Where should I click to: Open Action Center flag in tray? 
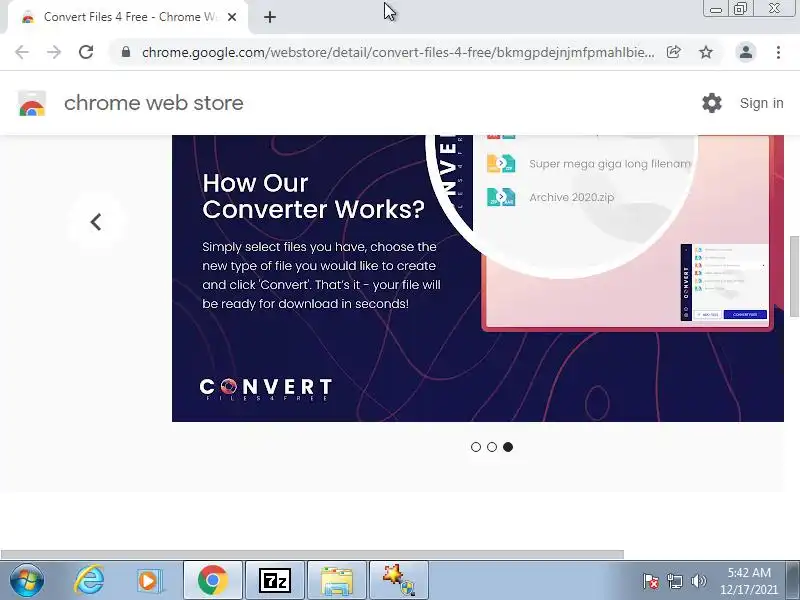(651, 581)
